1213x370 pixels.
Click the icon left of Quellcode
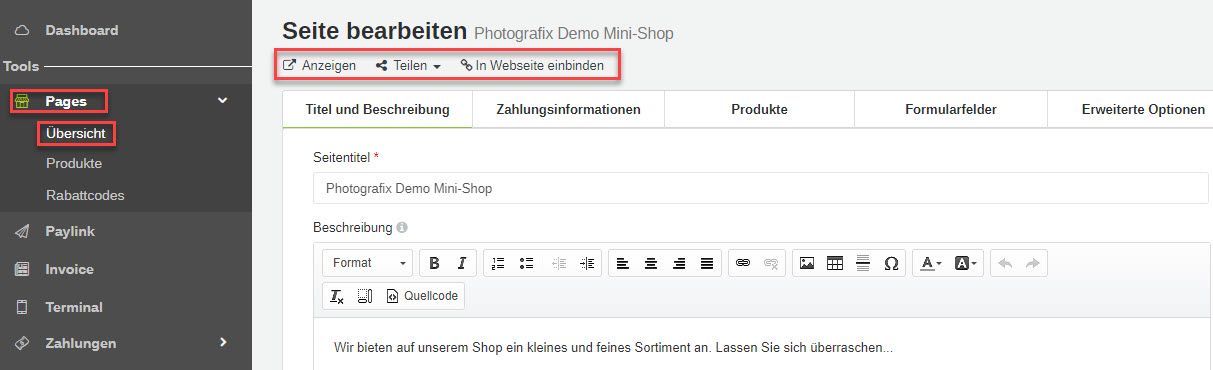(x=365, y=296)
